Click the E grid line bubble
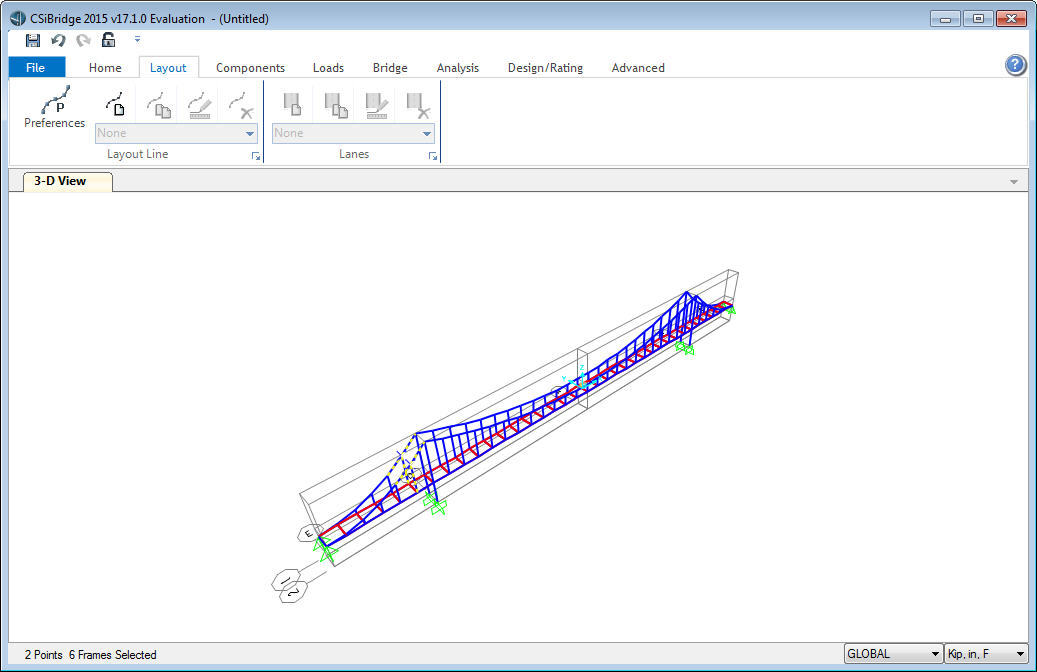This screenshot has width=1037, height=672. point(310,533)
